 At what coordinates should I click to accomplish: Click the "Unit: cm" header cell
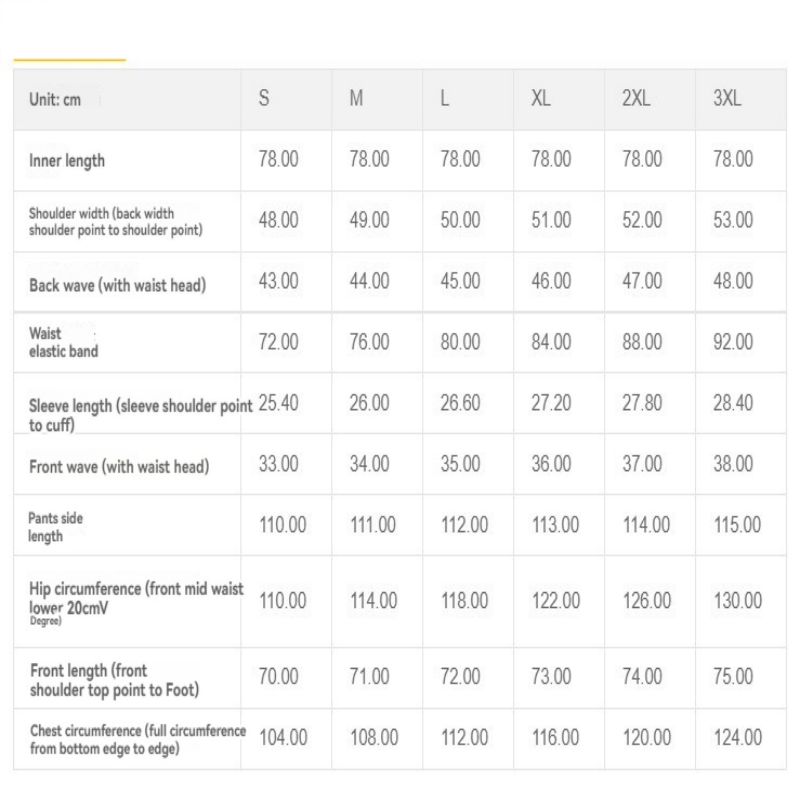(55, 99)
